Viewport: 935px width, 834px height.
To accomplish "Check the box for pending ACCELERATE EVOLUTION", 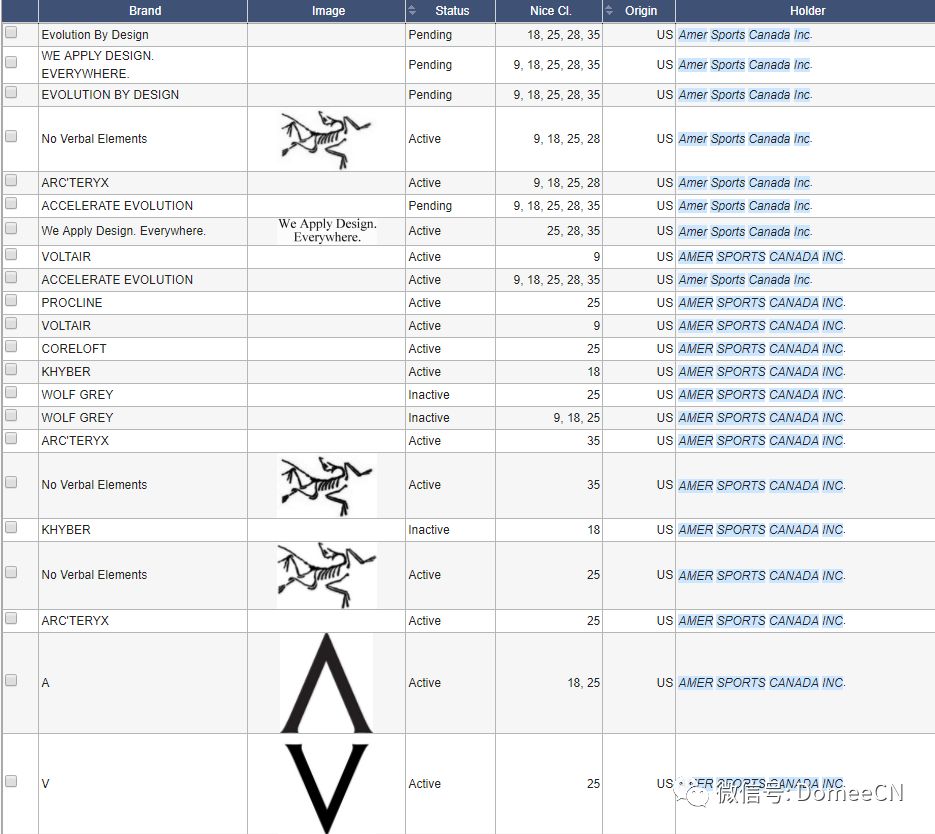I will 11,203.
